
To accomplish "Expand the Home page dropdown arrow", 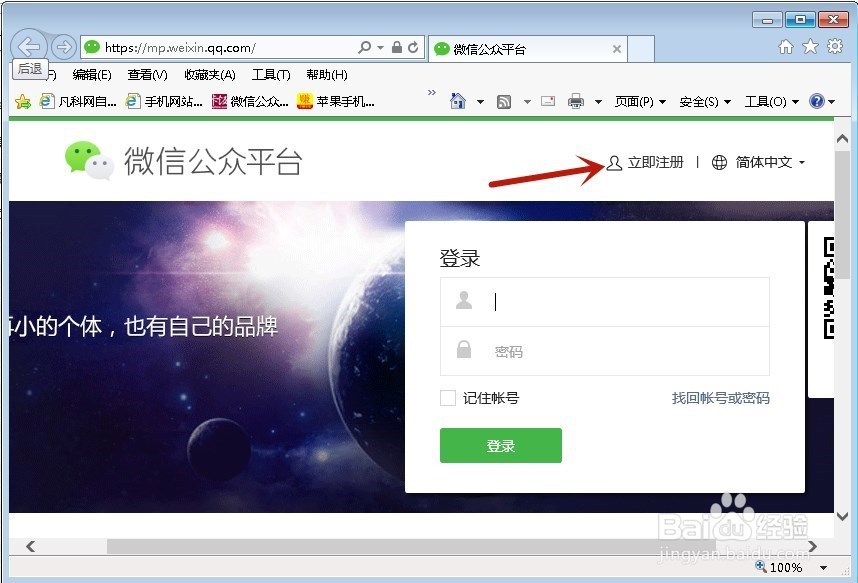I will pos(480,102).
